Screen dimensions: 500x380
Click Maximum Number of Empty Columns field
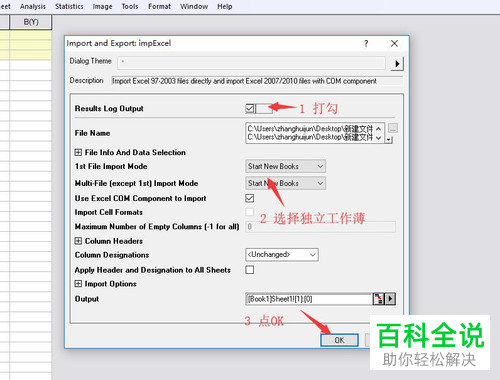(x=320, y=227)
